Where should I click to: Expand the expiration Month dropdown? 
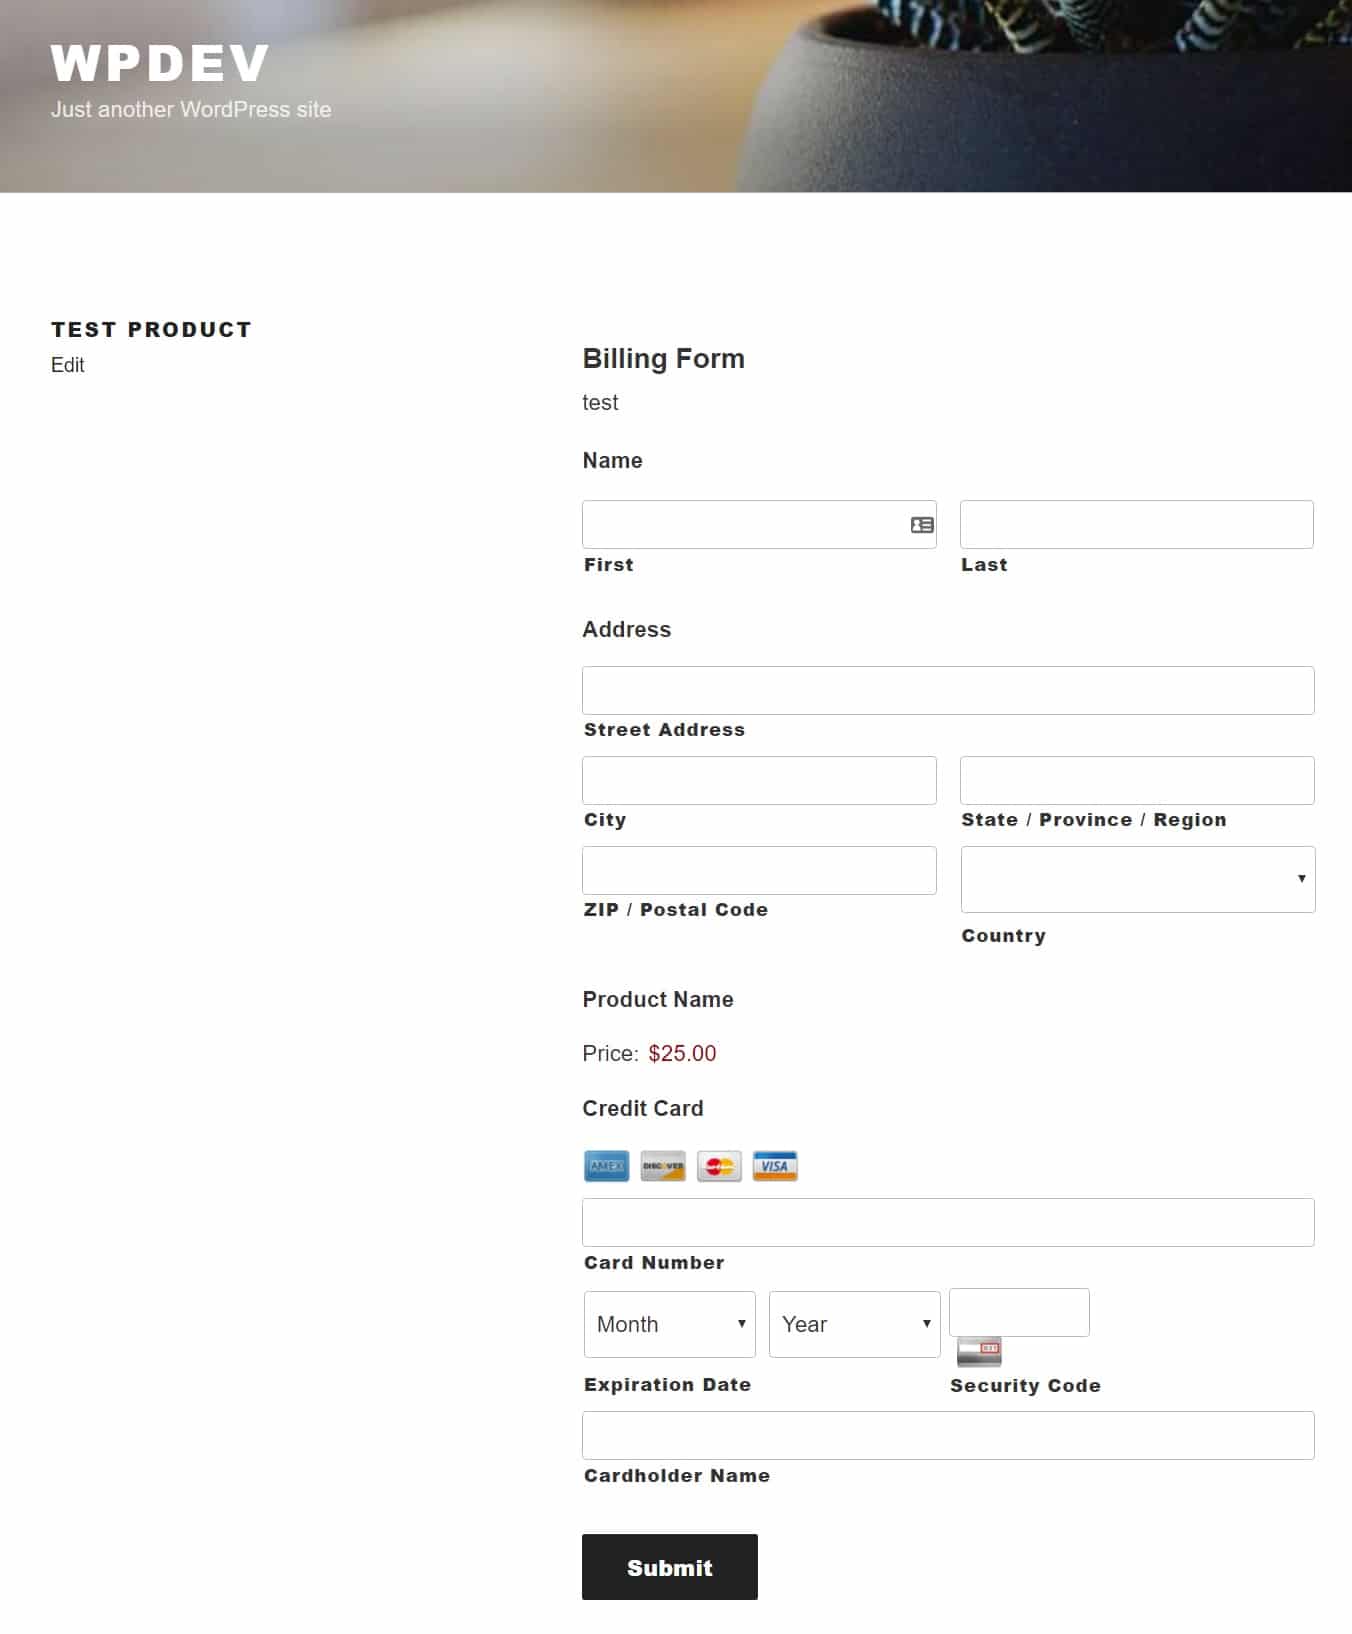click(x=669, y=1324)
